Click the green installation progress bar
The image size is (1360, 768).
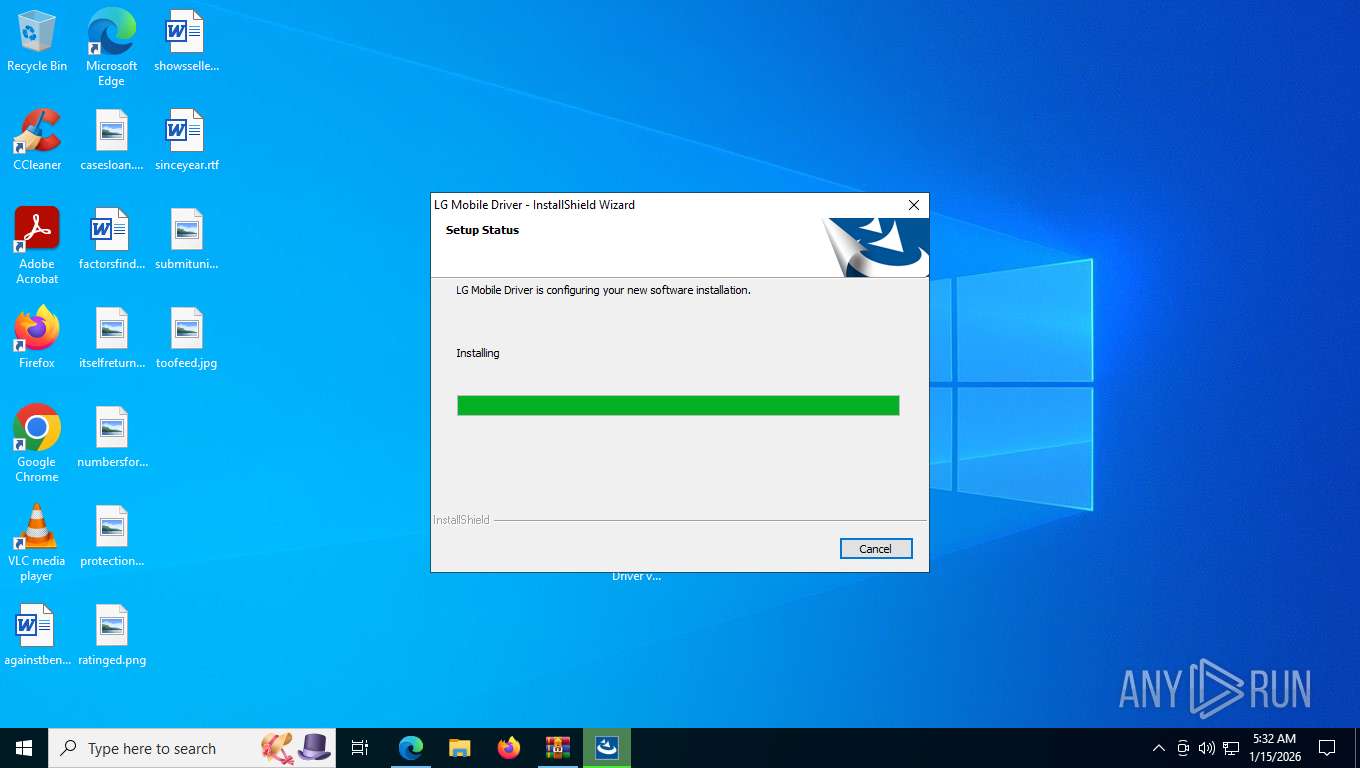pos(678,405)
